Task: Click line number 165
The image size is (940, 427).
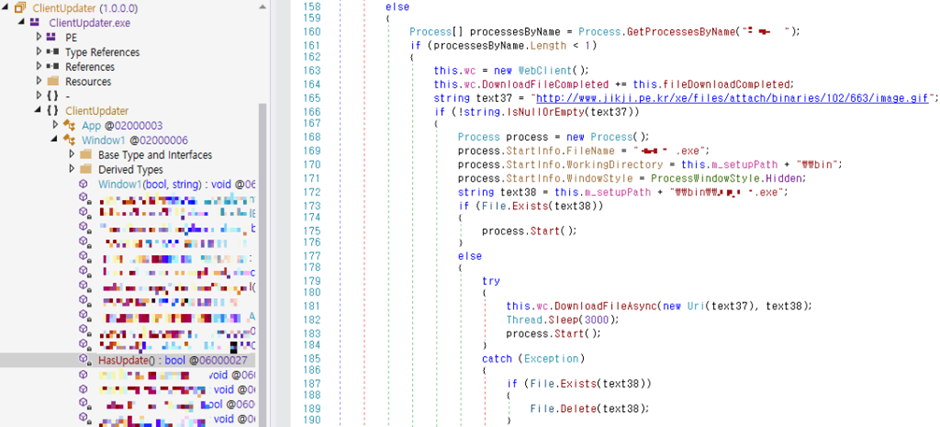Action: tap(313, 98)
